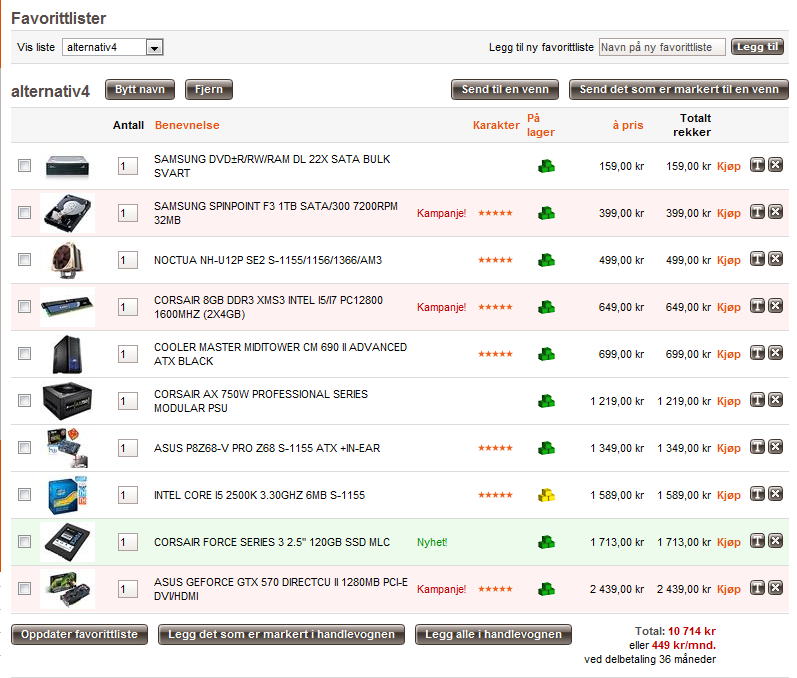Open NOCTUA NH-U12P SE2 product name
The height and width of the screenshot is (678, 797).
(268, 260)
